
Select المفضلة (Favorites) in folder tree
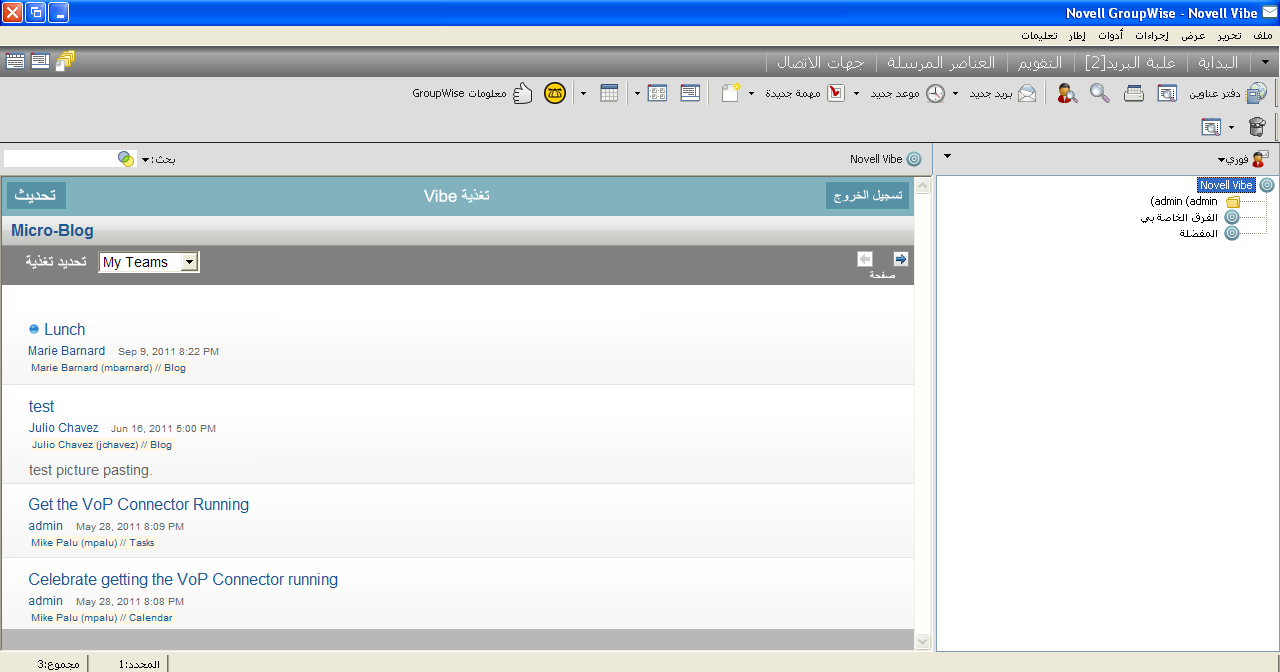pyautogui.click(x=1199, y=233)
